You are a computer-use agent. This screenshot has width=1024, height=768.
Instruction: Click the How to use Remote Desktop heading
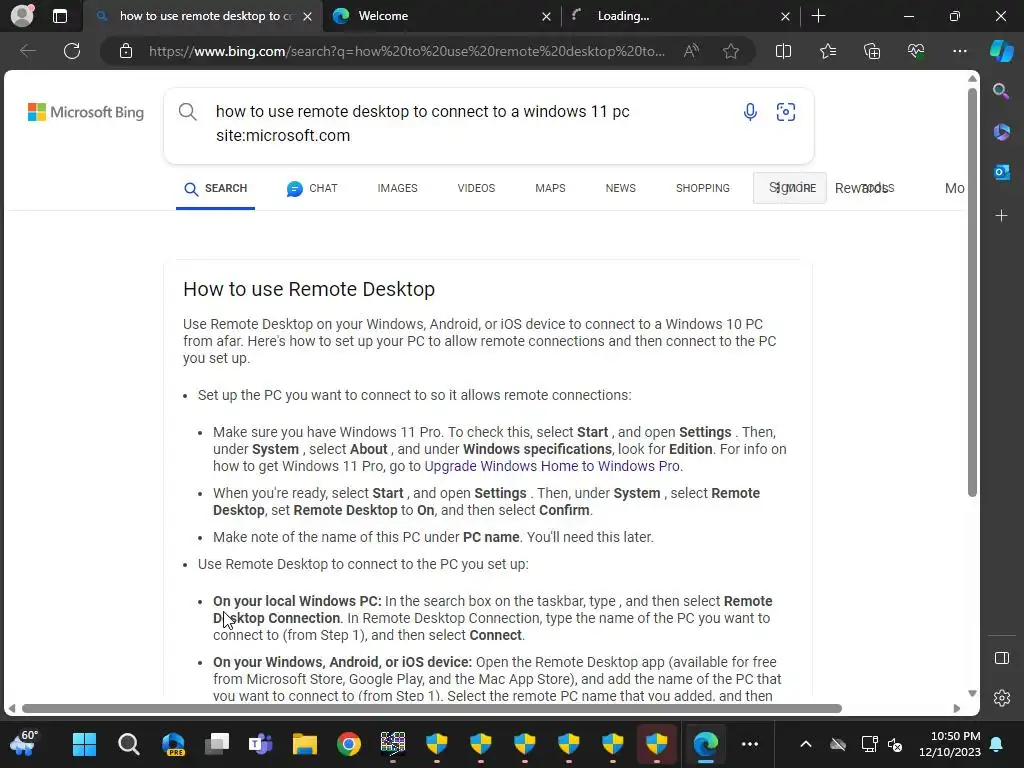point(309,289)
